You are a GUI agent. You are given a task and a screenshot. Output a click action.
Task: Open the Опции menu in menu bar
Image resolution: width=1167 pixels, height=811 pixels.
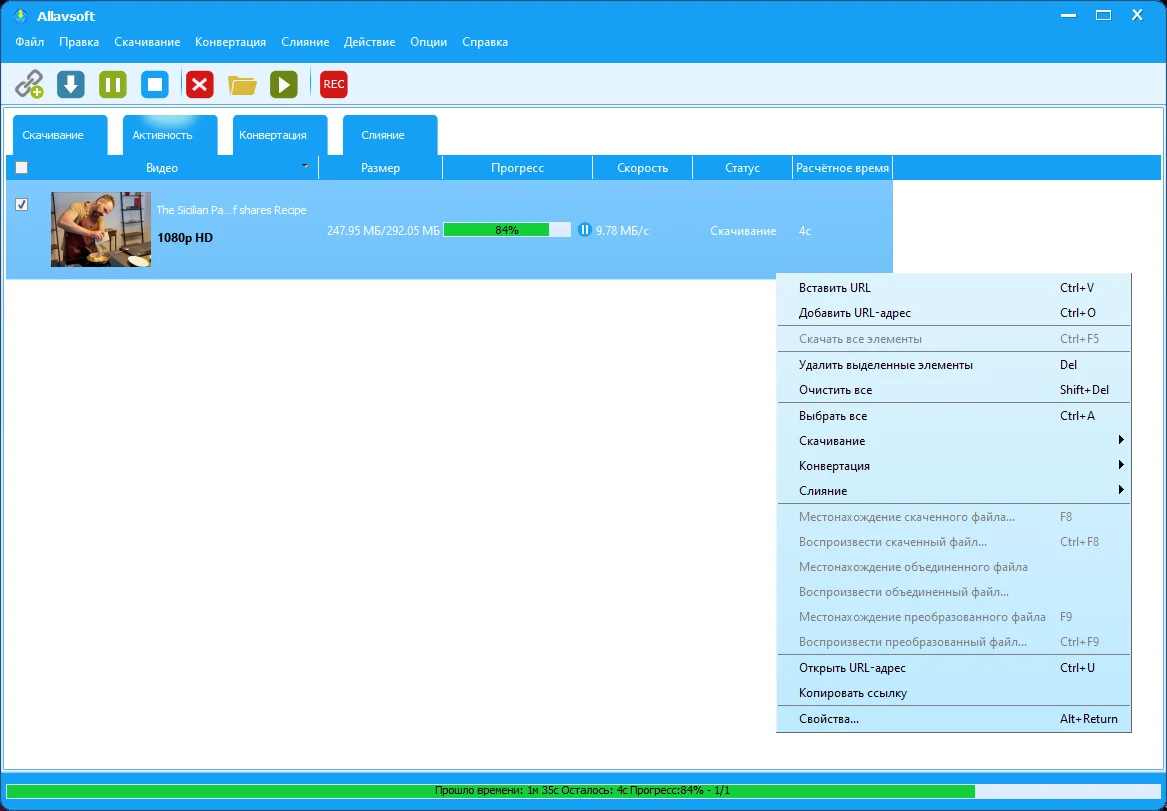point(428,42)
